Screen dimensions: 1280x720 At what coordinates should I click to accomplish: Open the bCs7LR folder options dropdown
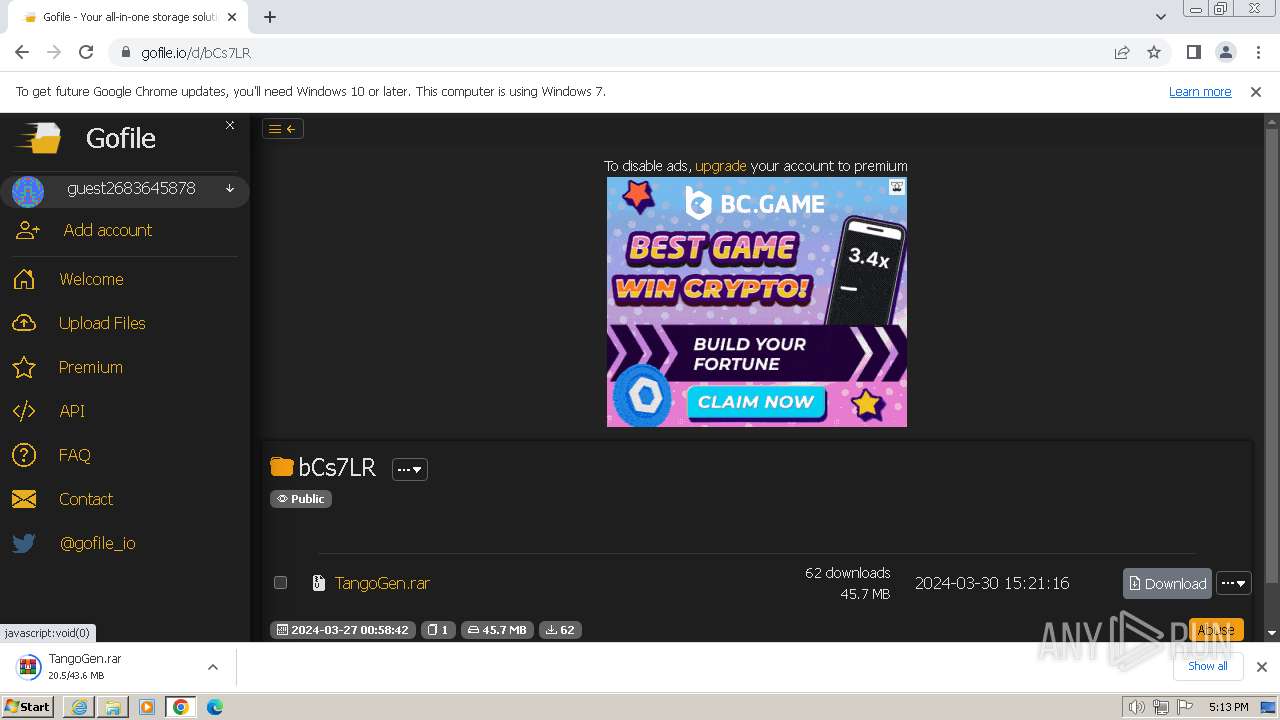pos(410,469)
